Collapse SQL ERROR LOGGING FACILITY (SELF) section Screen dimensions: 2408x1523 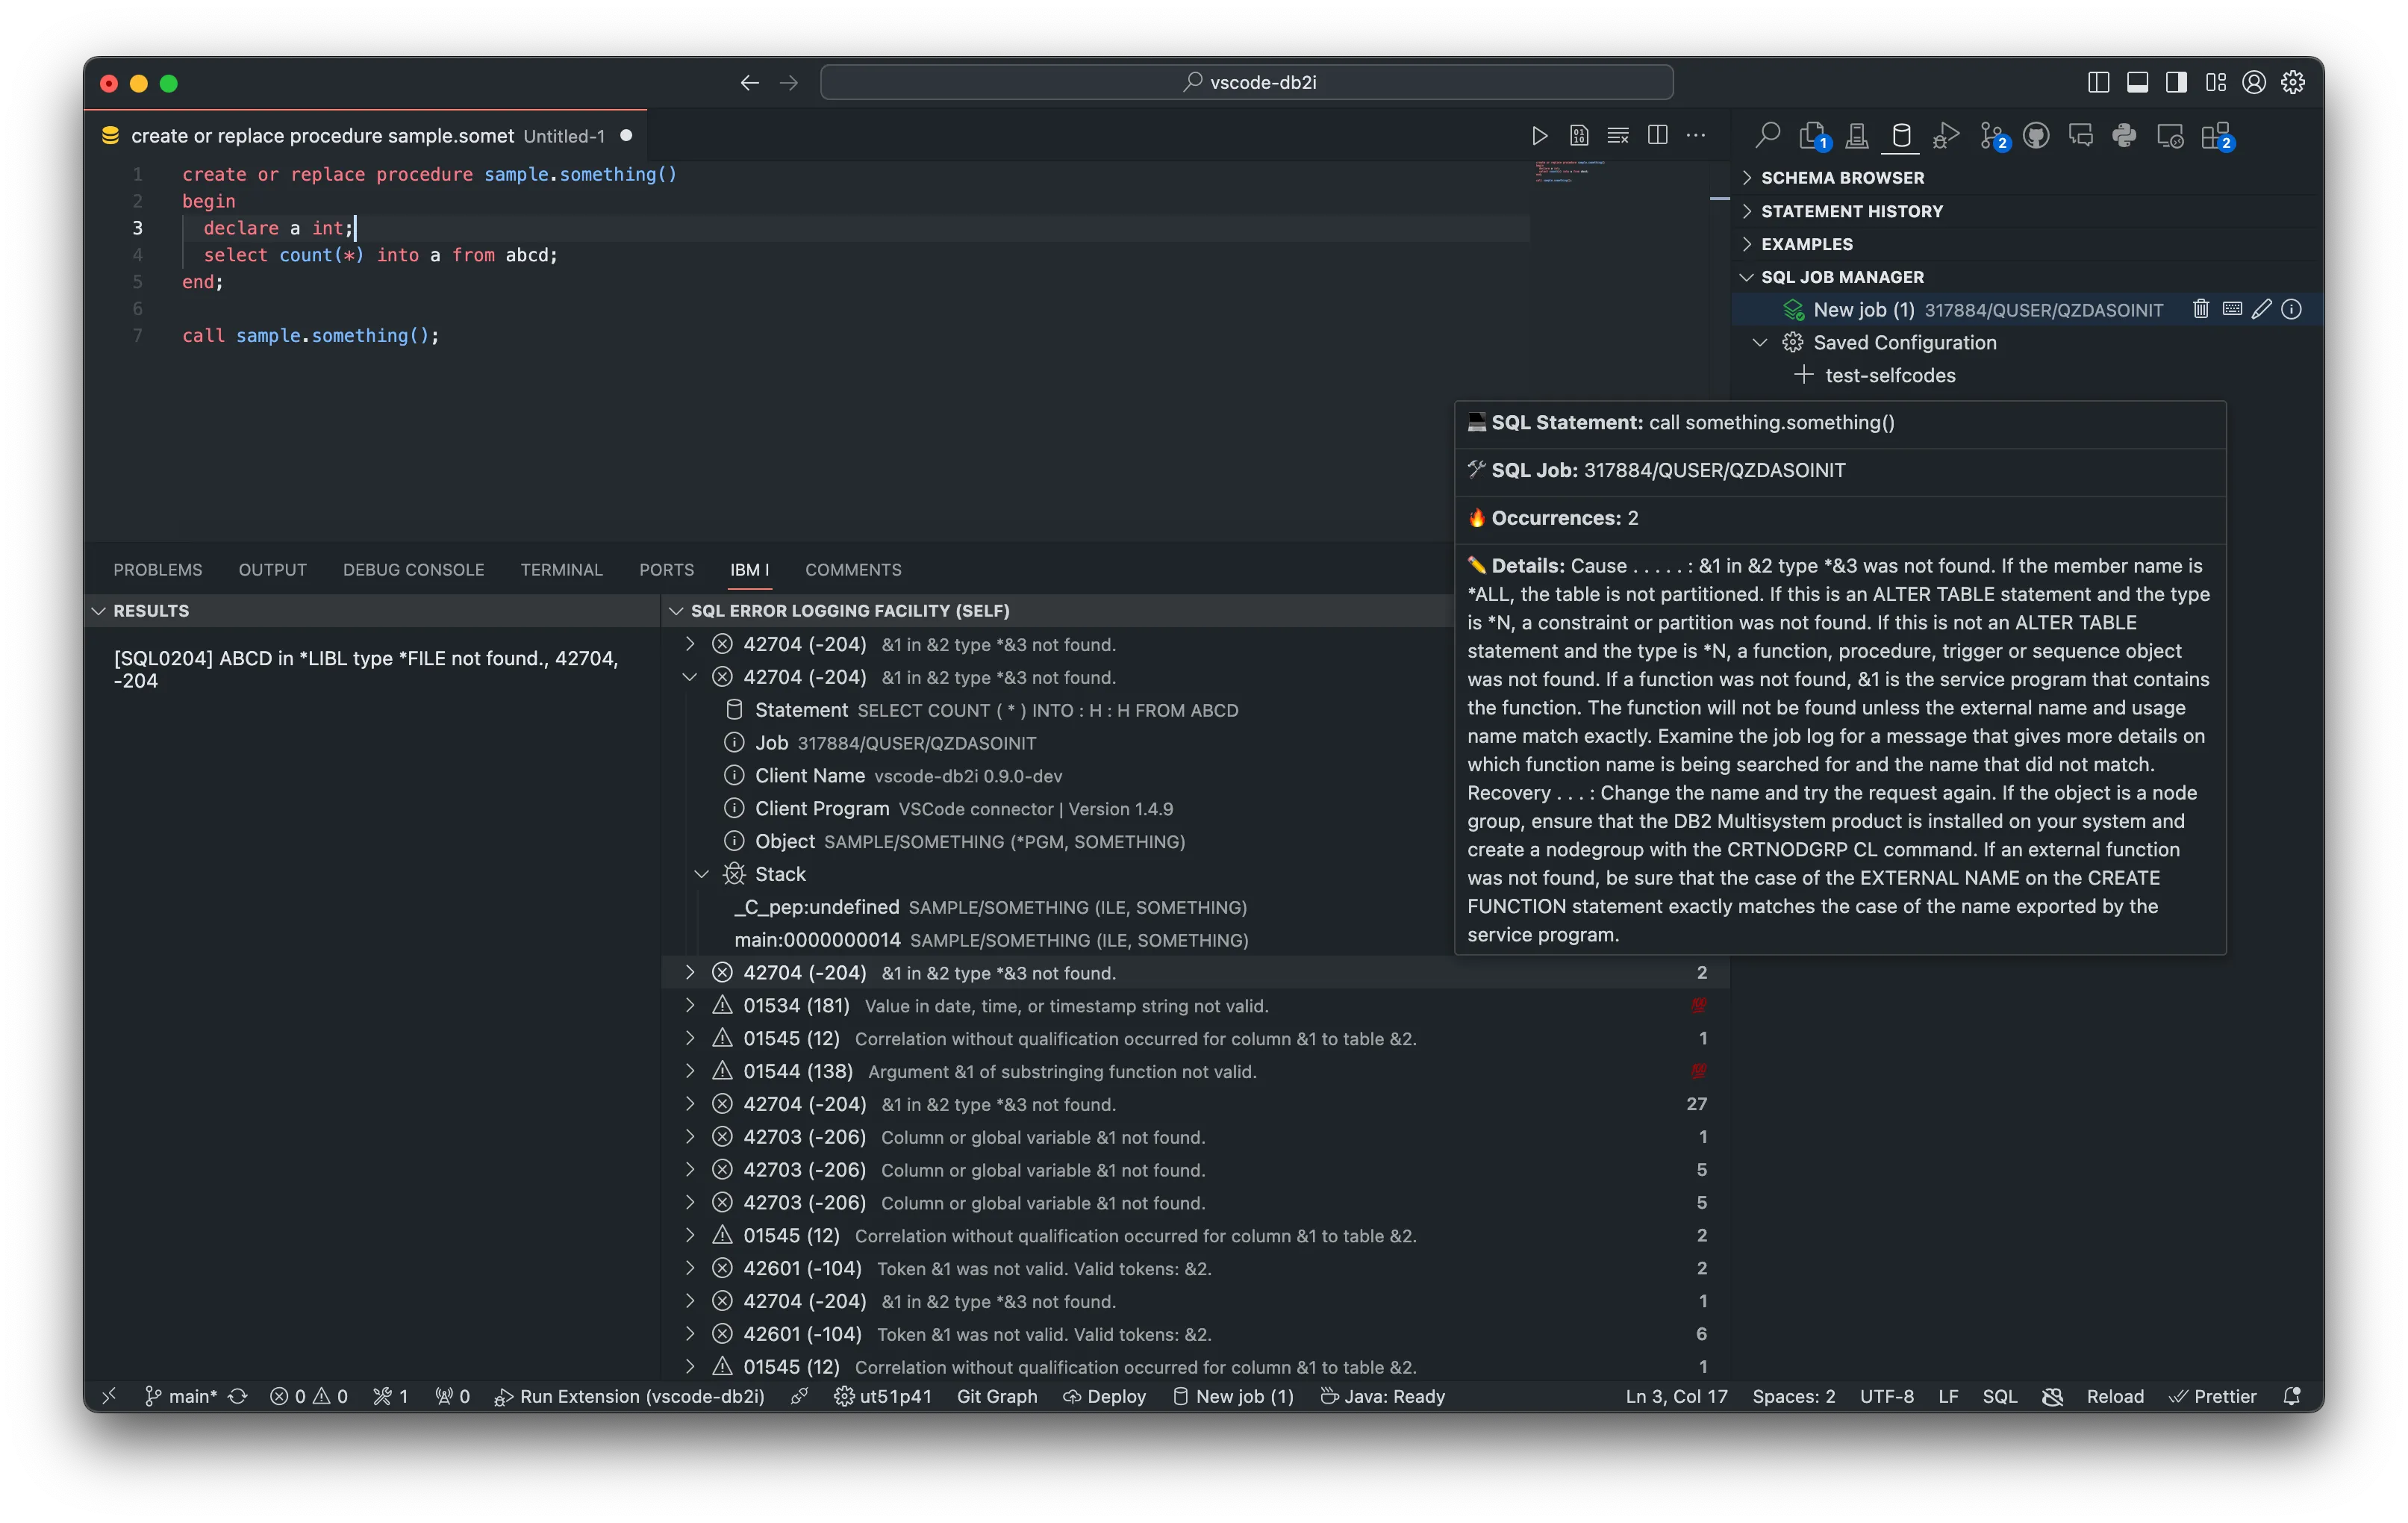pyautogui.click(x=1057, y=610)
